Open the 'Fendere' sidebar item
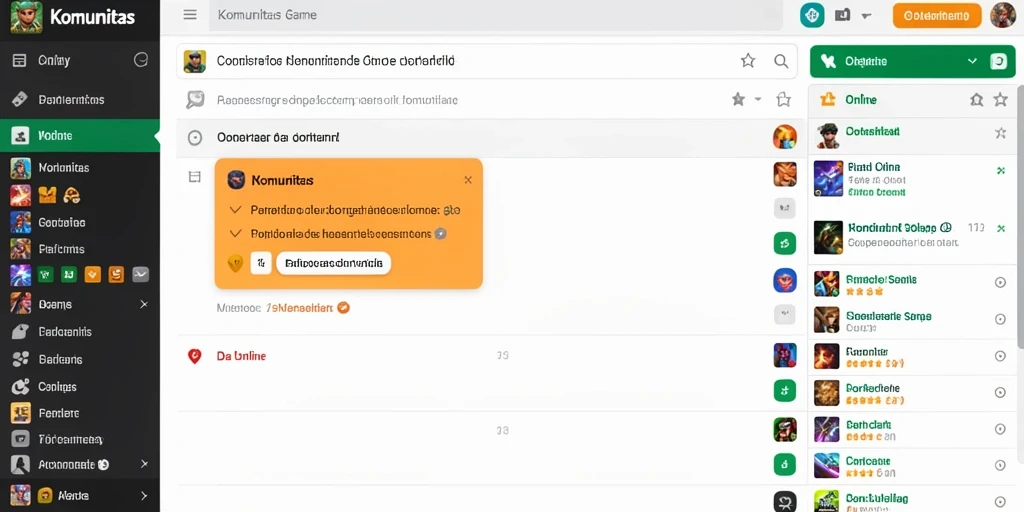The image size is (1024, 512). coord(80,413)
